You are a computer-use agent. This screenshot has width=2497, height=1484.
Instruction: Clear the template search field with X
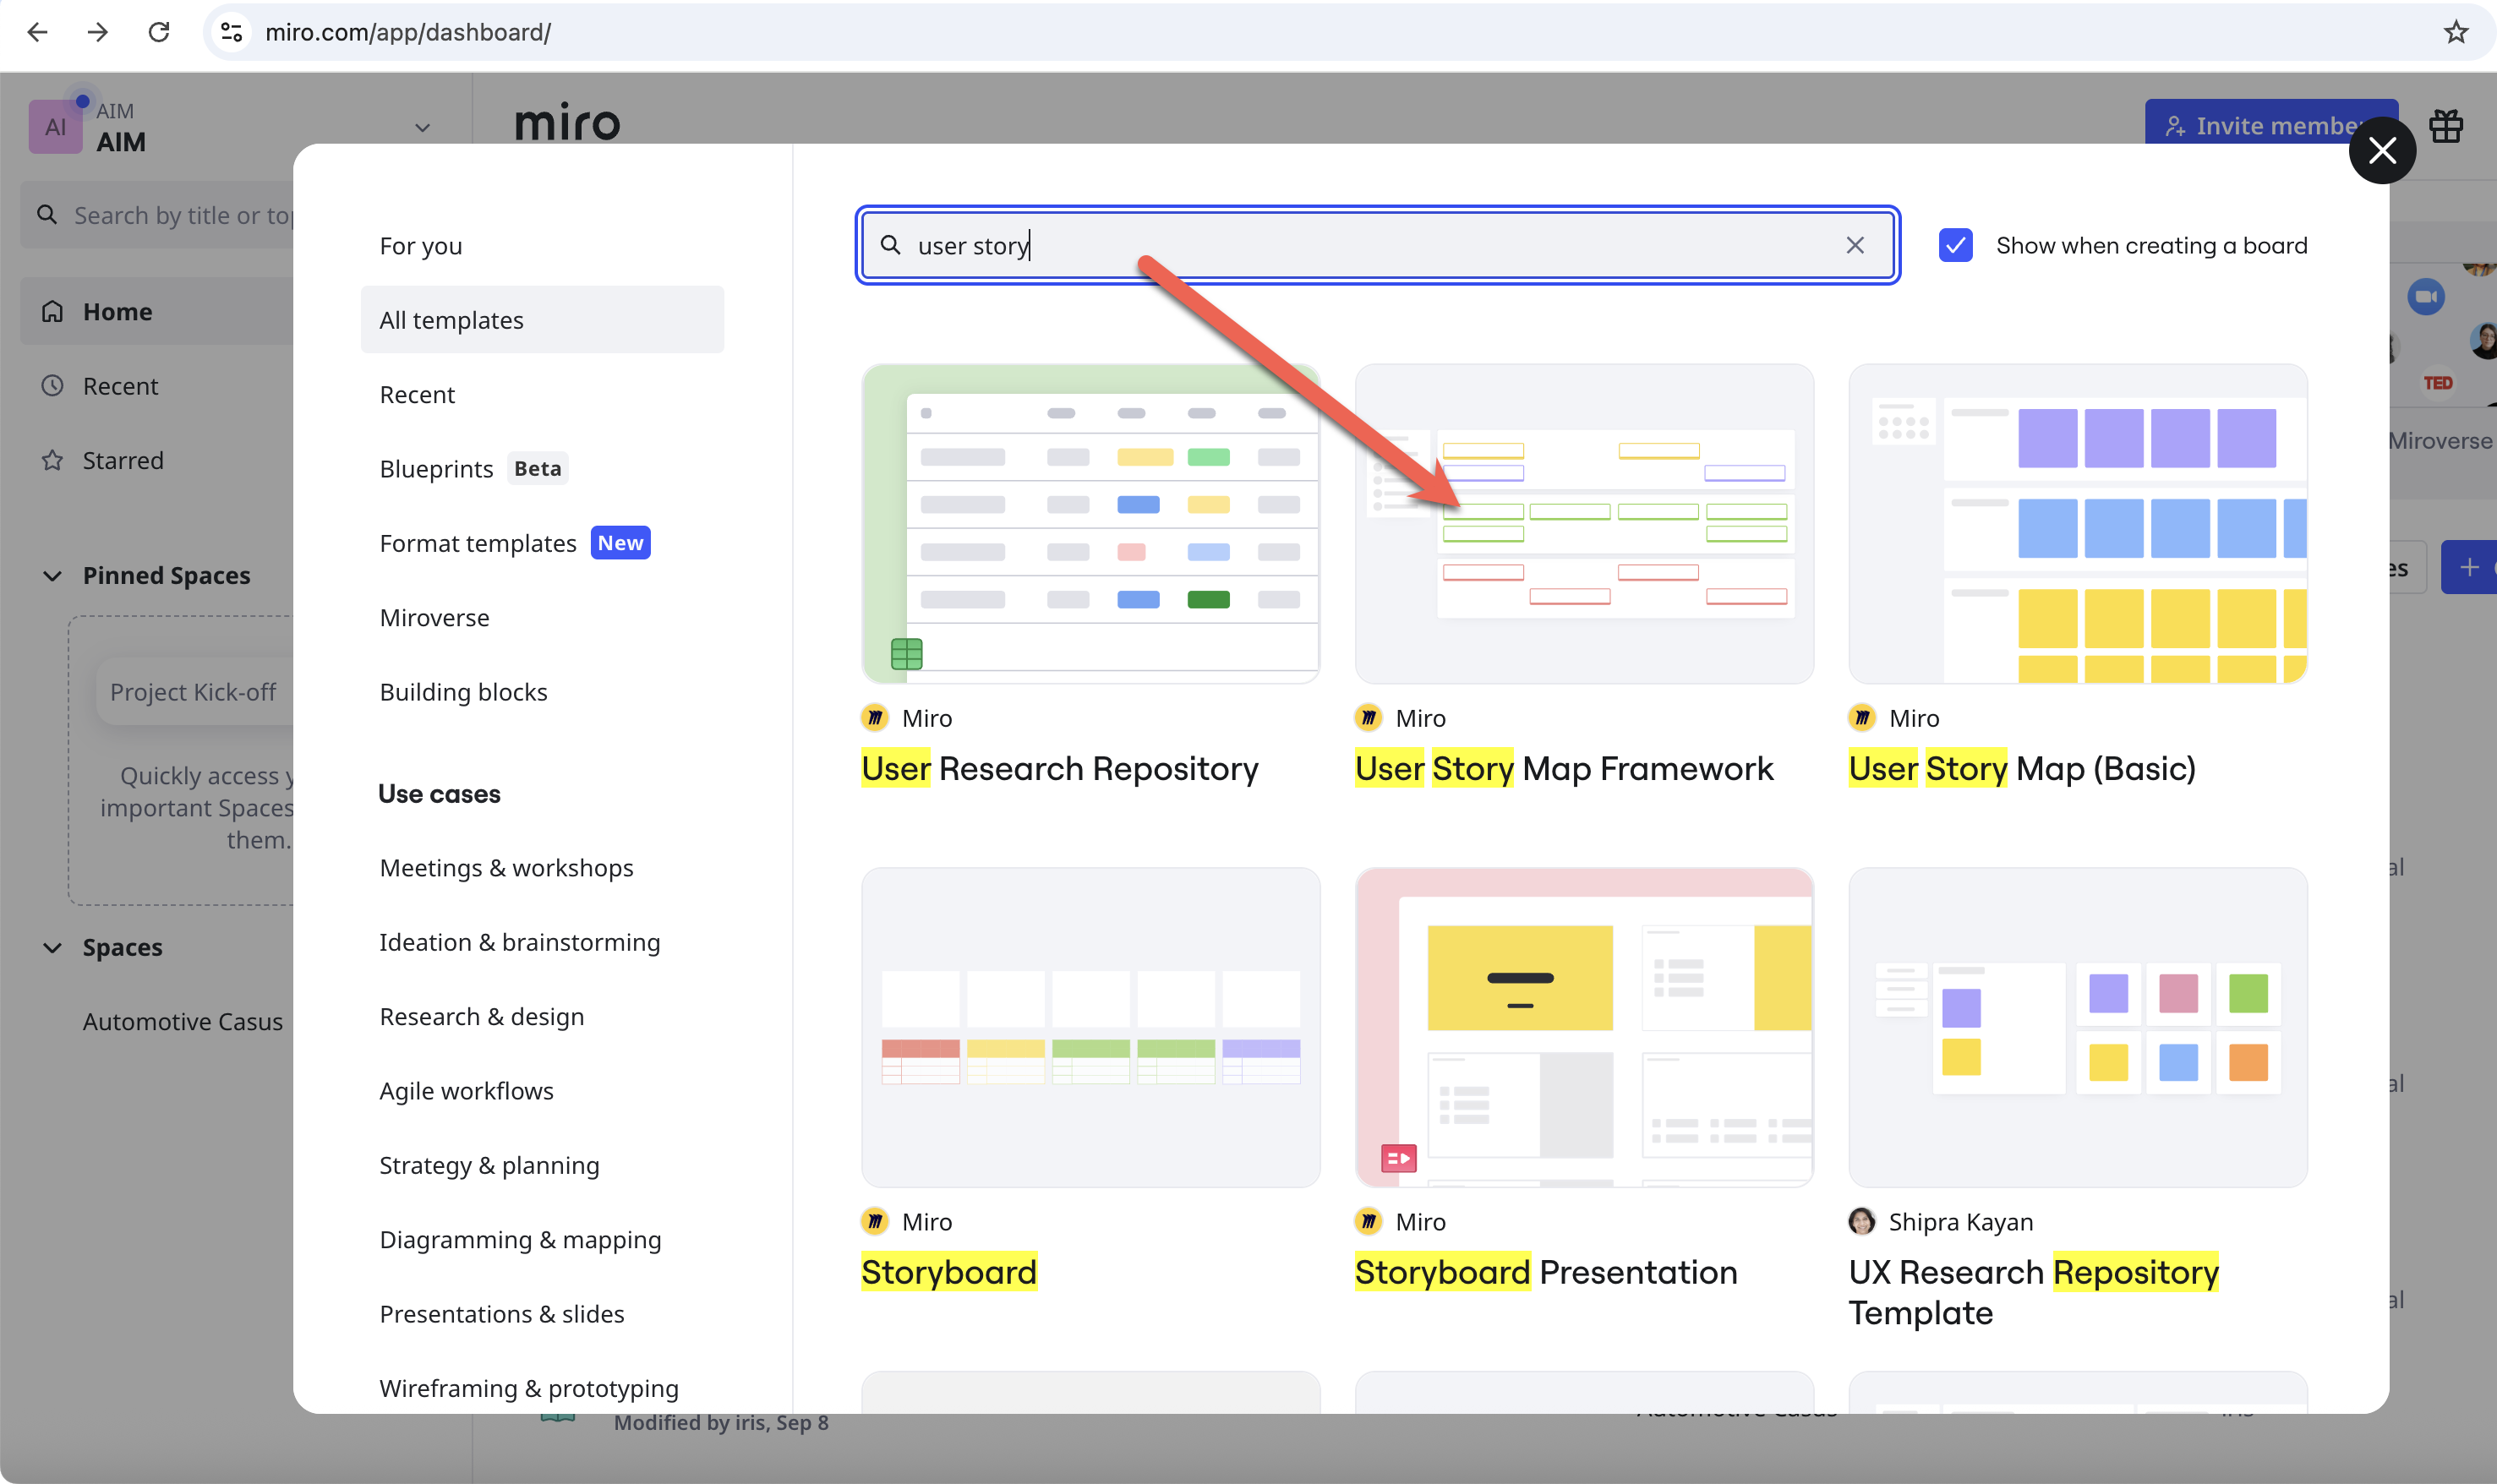click(1854, 245)
